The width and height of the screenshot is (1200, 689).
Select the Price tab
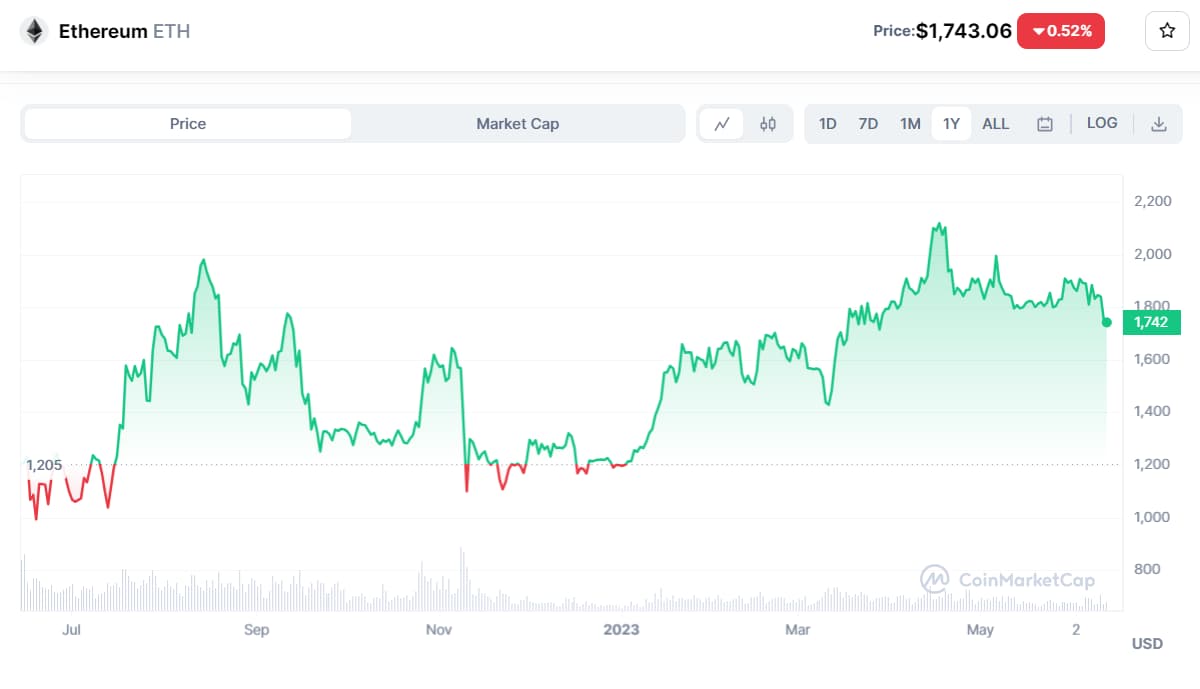click(188, 124)
